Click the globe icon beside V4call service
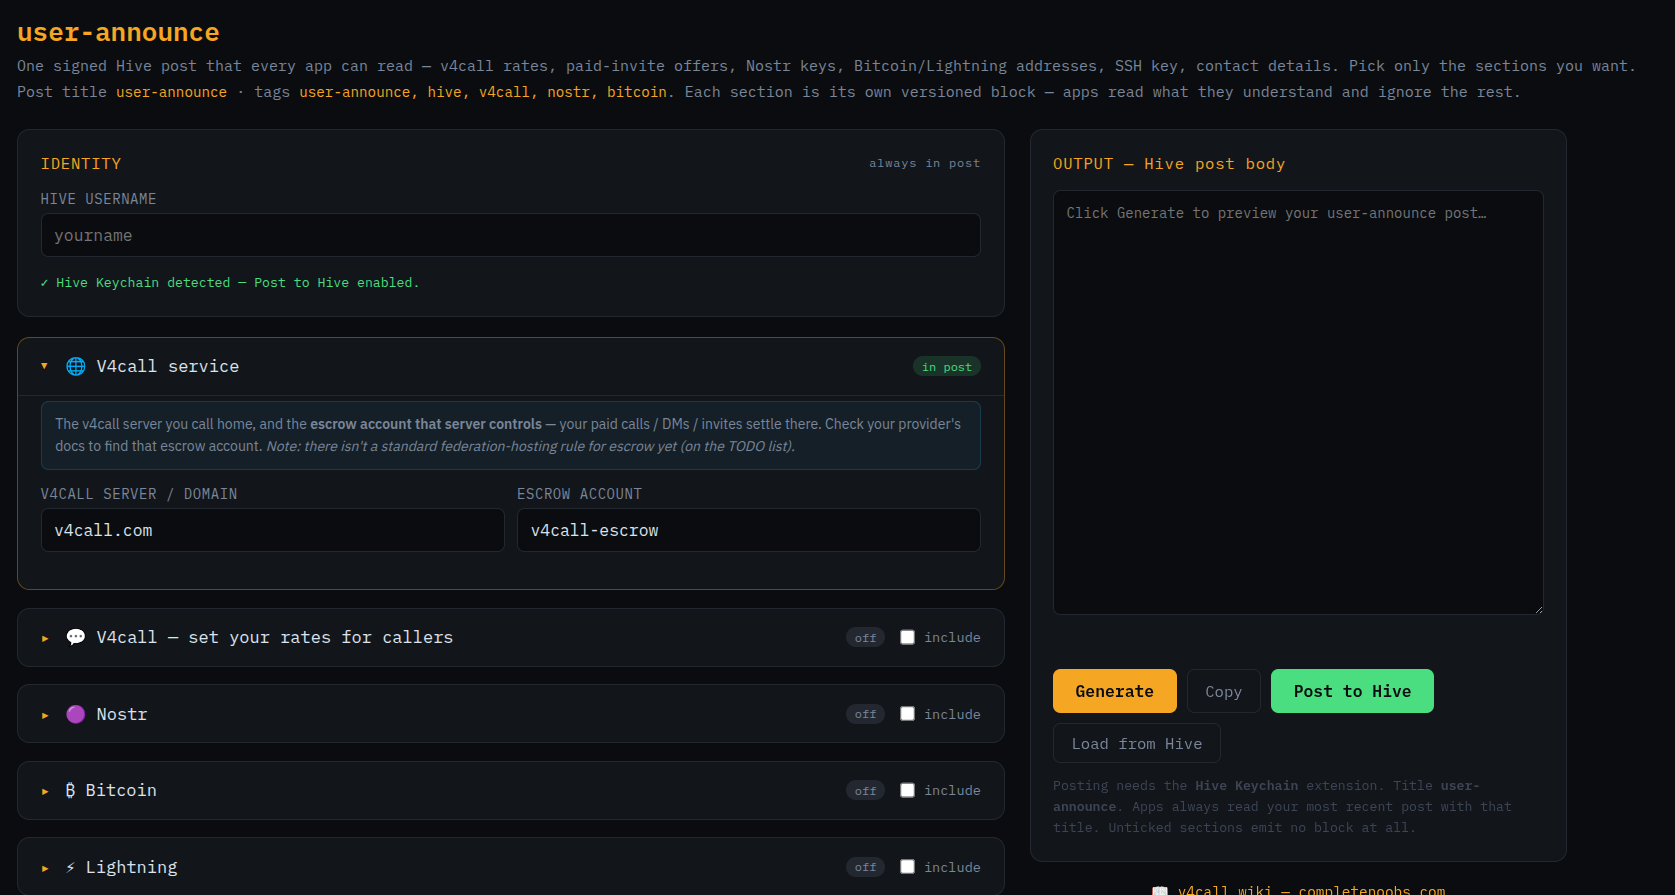The image size is (1675, 895). [x=76, y=366]
